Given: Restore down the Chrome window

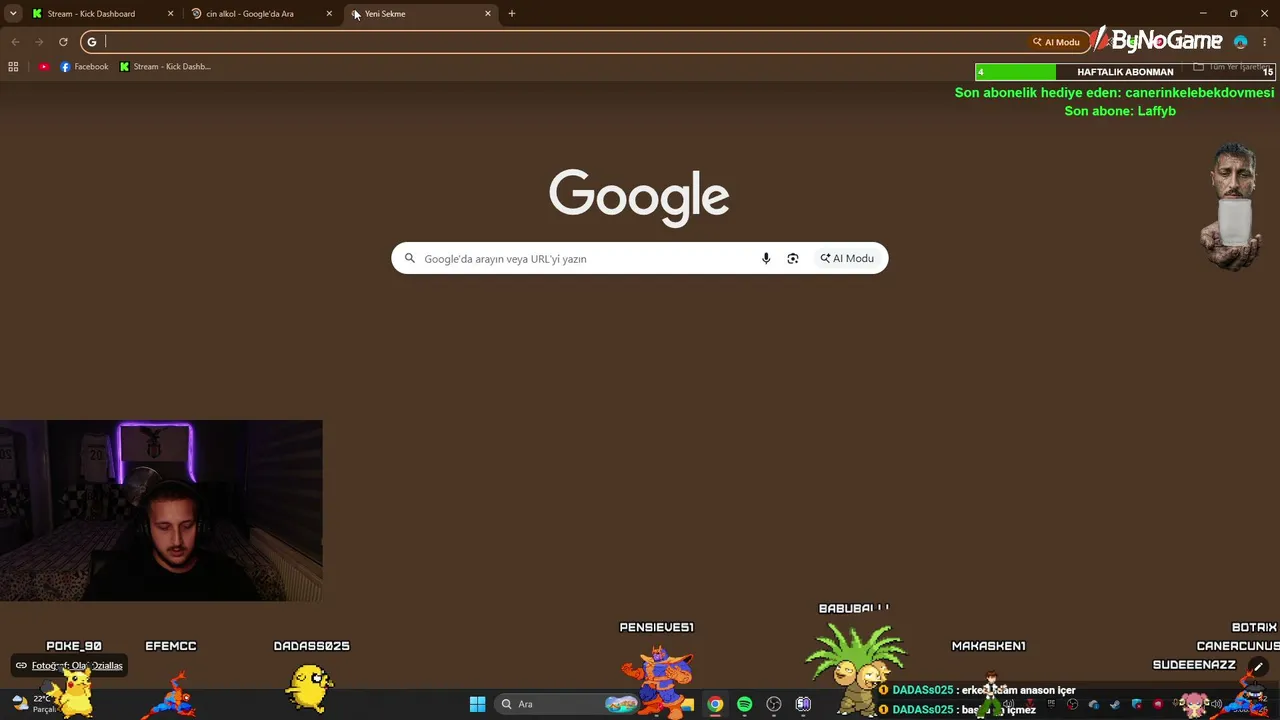Looking at the screenshot, I should [1233, 13].
